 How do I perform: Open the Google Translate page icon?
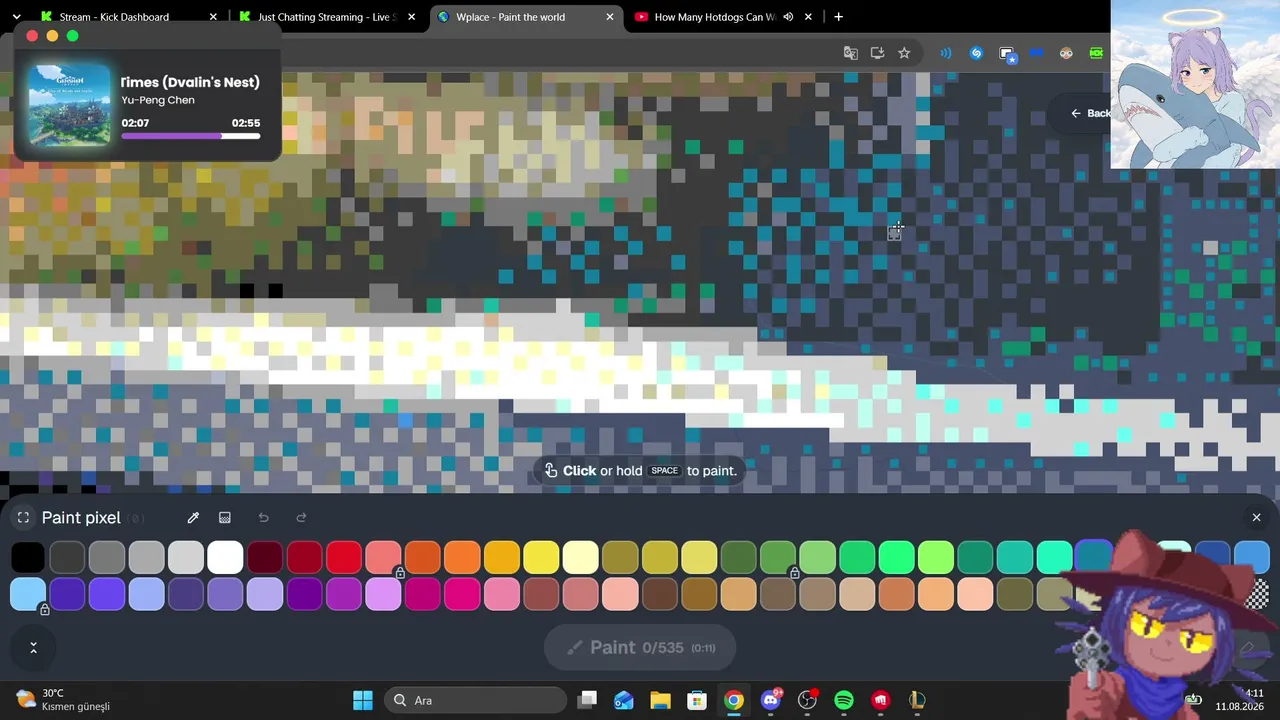[850, 53]
